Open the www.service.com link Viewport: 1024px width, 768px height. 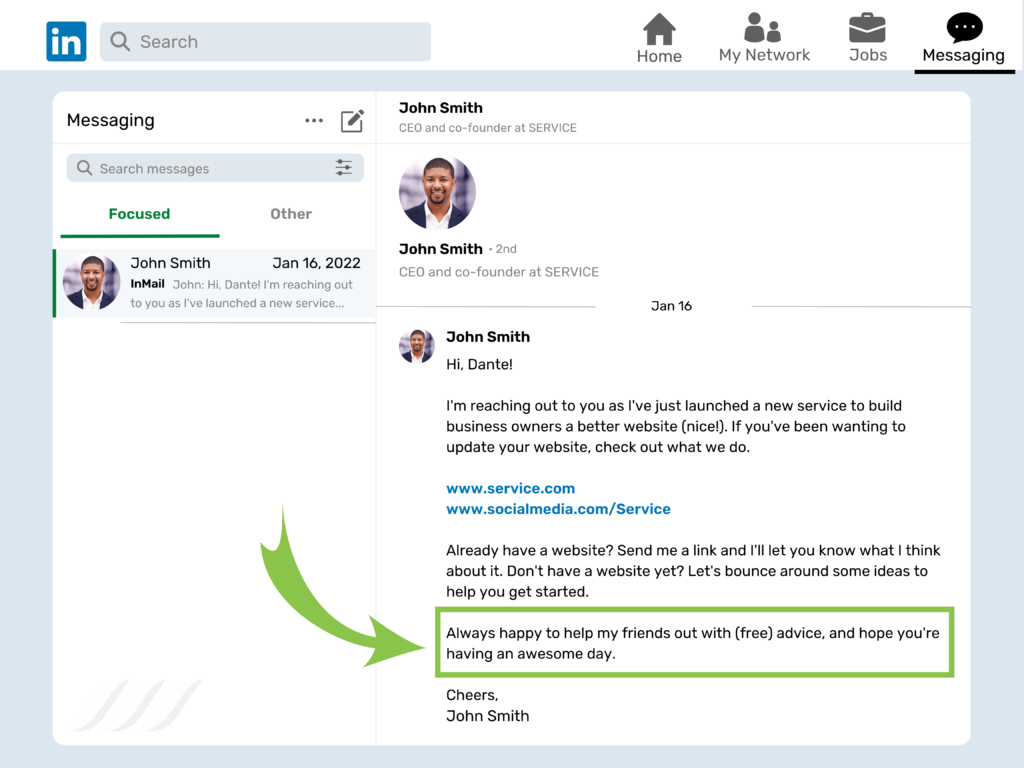510,488
